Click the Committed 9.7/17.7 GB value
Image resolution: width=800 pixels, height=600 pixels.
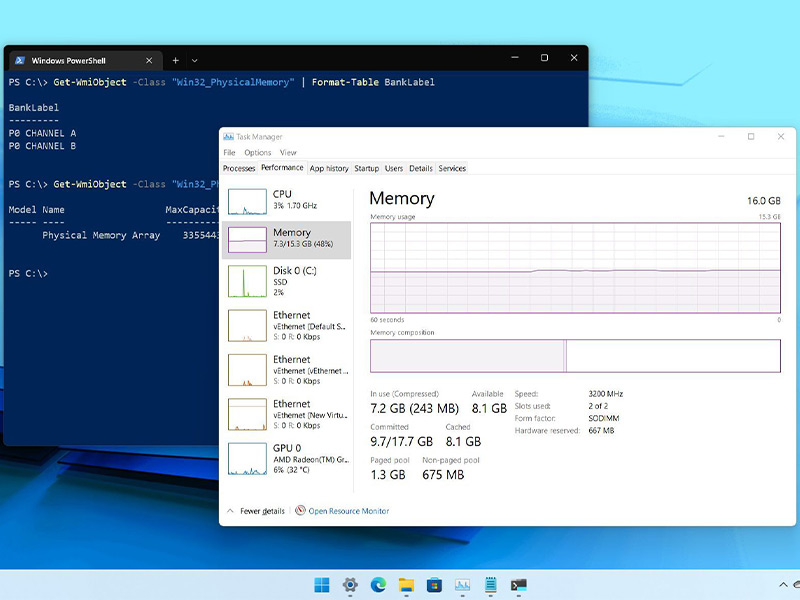point(402,441)
